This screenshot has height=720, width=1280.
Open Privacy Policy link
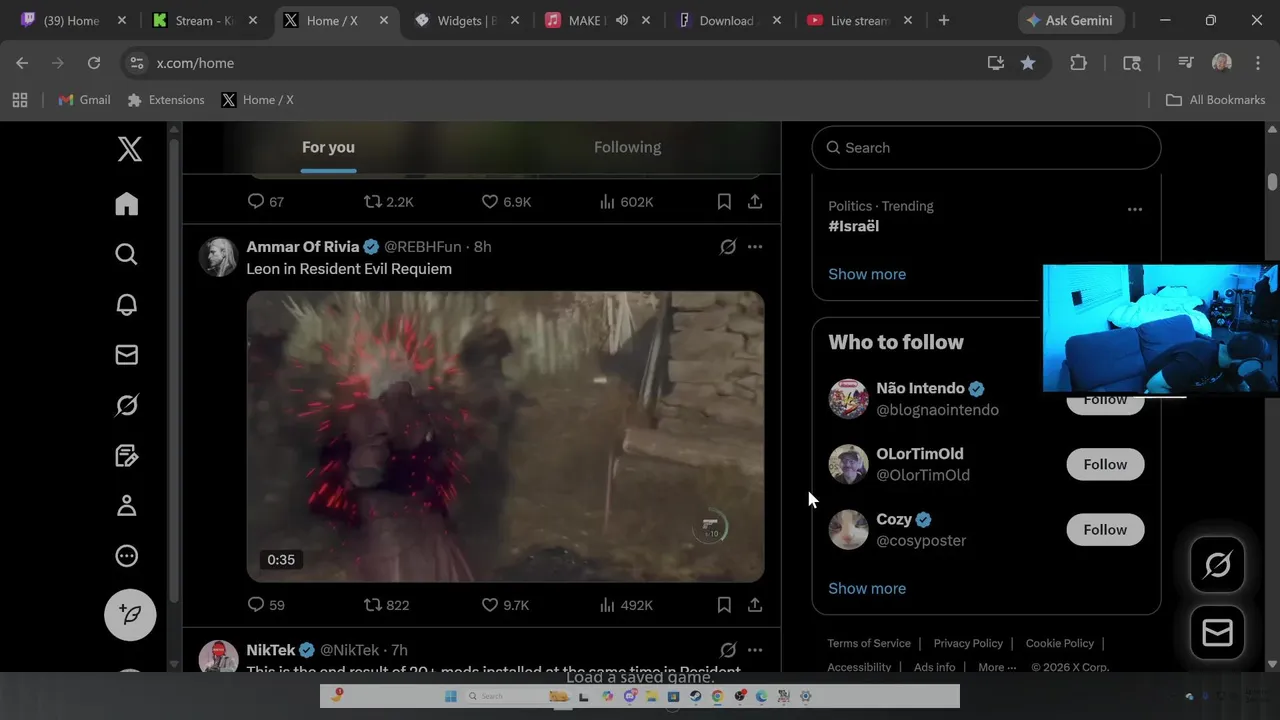(x=968, y=643)
